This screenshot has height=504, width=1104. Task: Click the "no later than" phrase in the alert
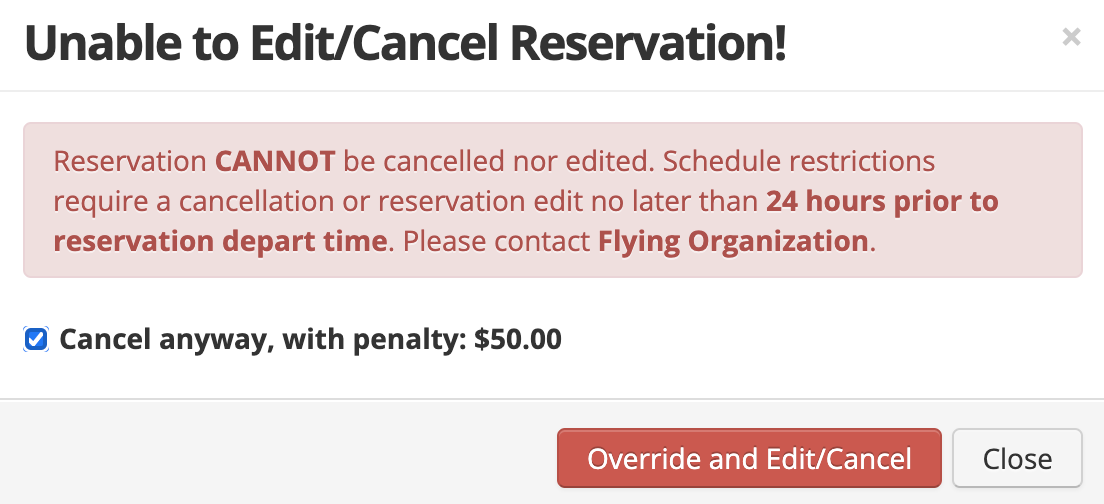675,202
